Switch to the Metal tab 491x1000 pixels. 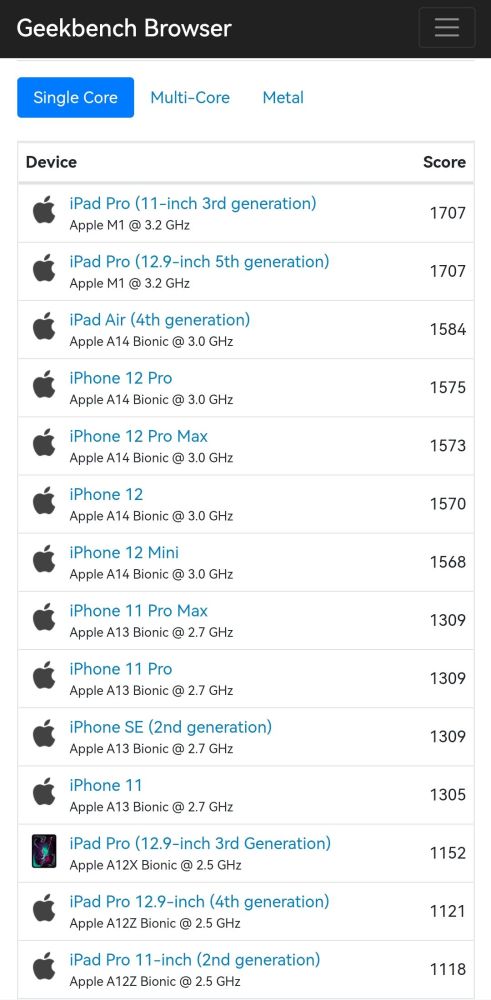[x=283, y=98]
